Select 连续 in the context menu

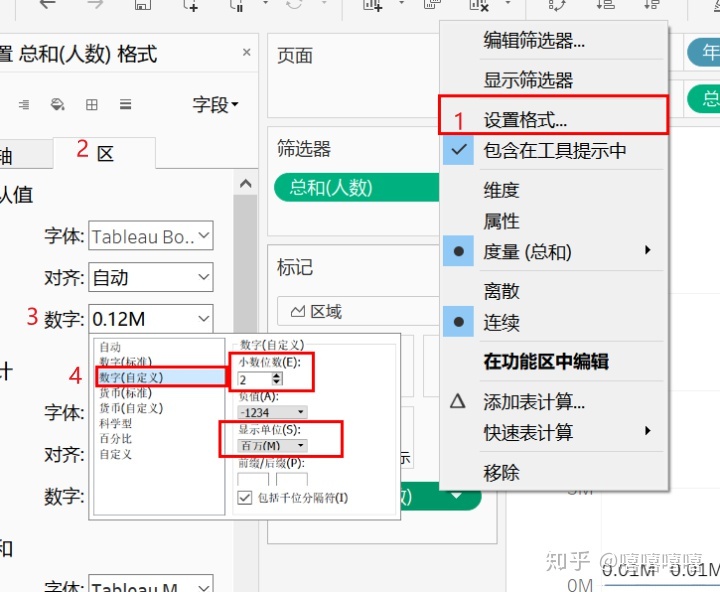click(x=553, y=322)
